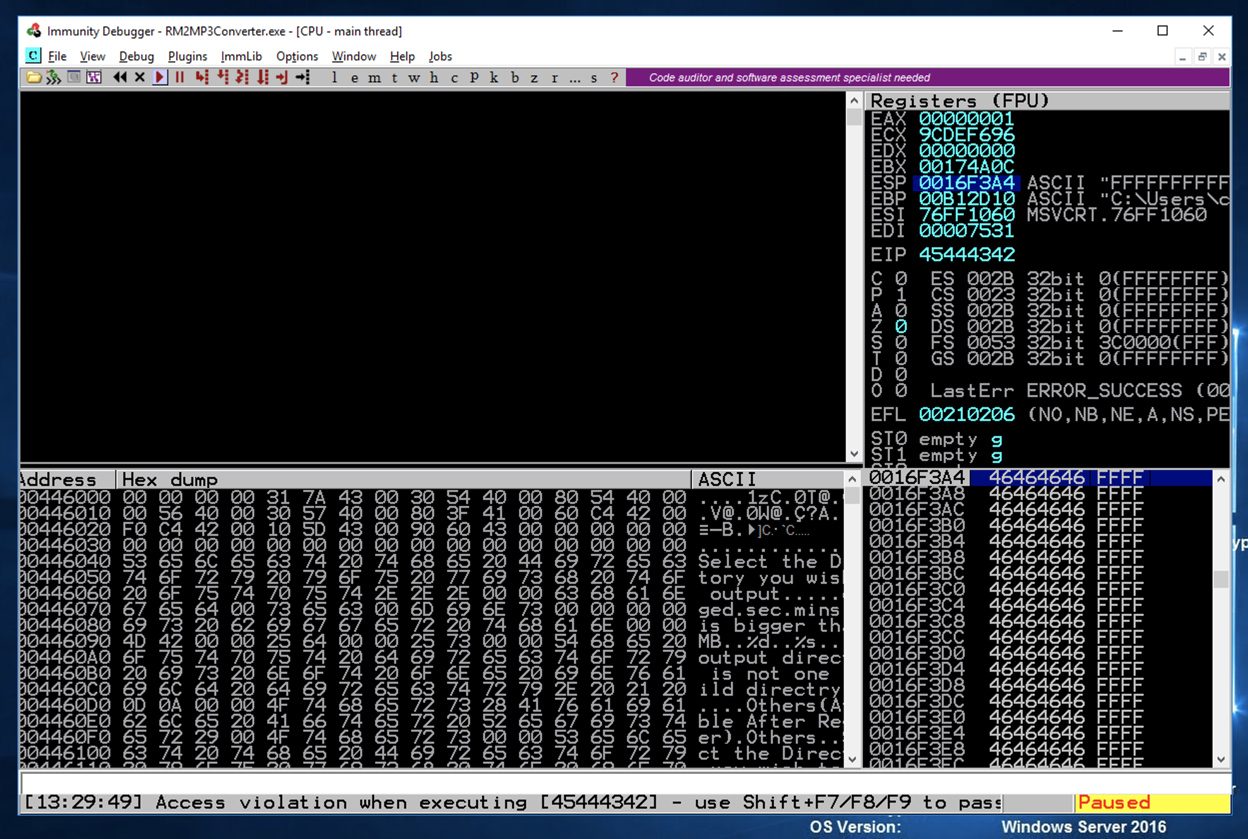The height and width of the screenshot is (839, 1248).
Task: Select dump row at address 00446040
Action: 432,562
